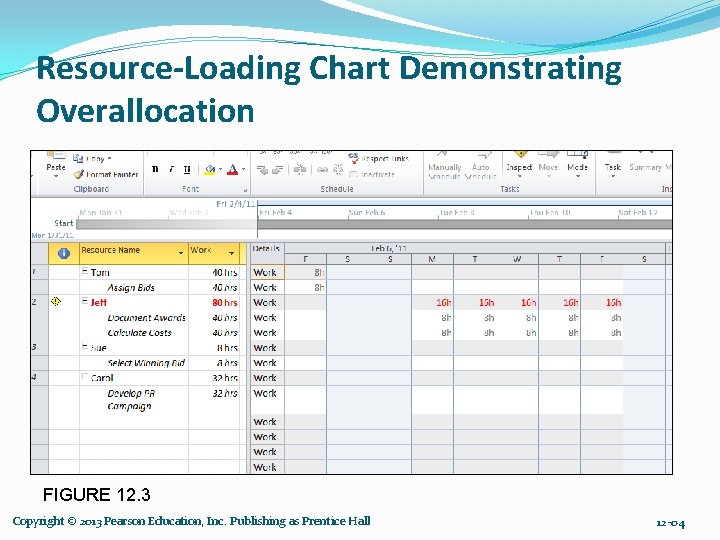Click Carol's 32 hrs work cell
Screen dimensions: 720x540
(x=214, y=378)
